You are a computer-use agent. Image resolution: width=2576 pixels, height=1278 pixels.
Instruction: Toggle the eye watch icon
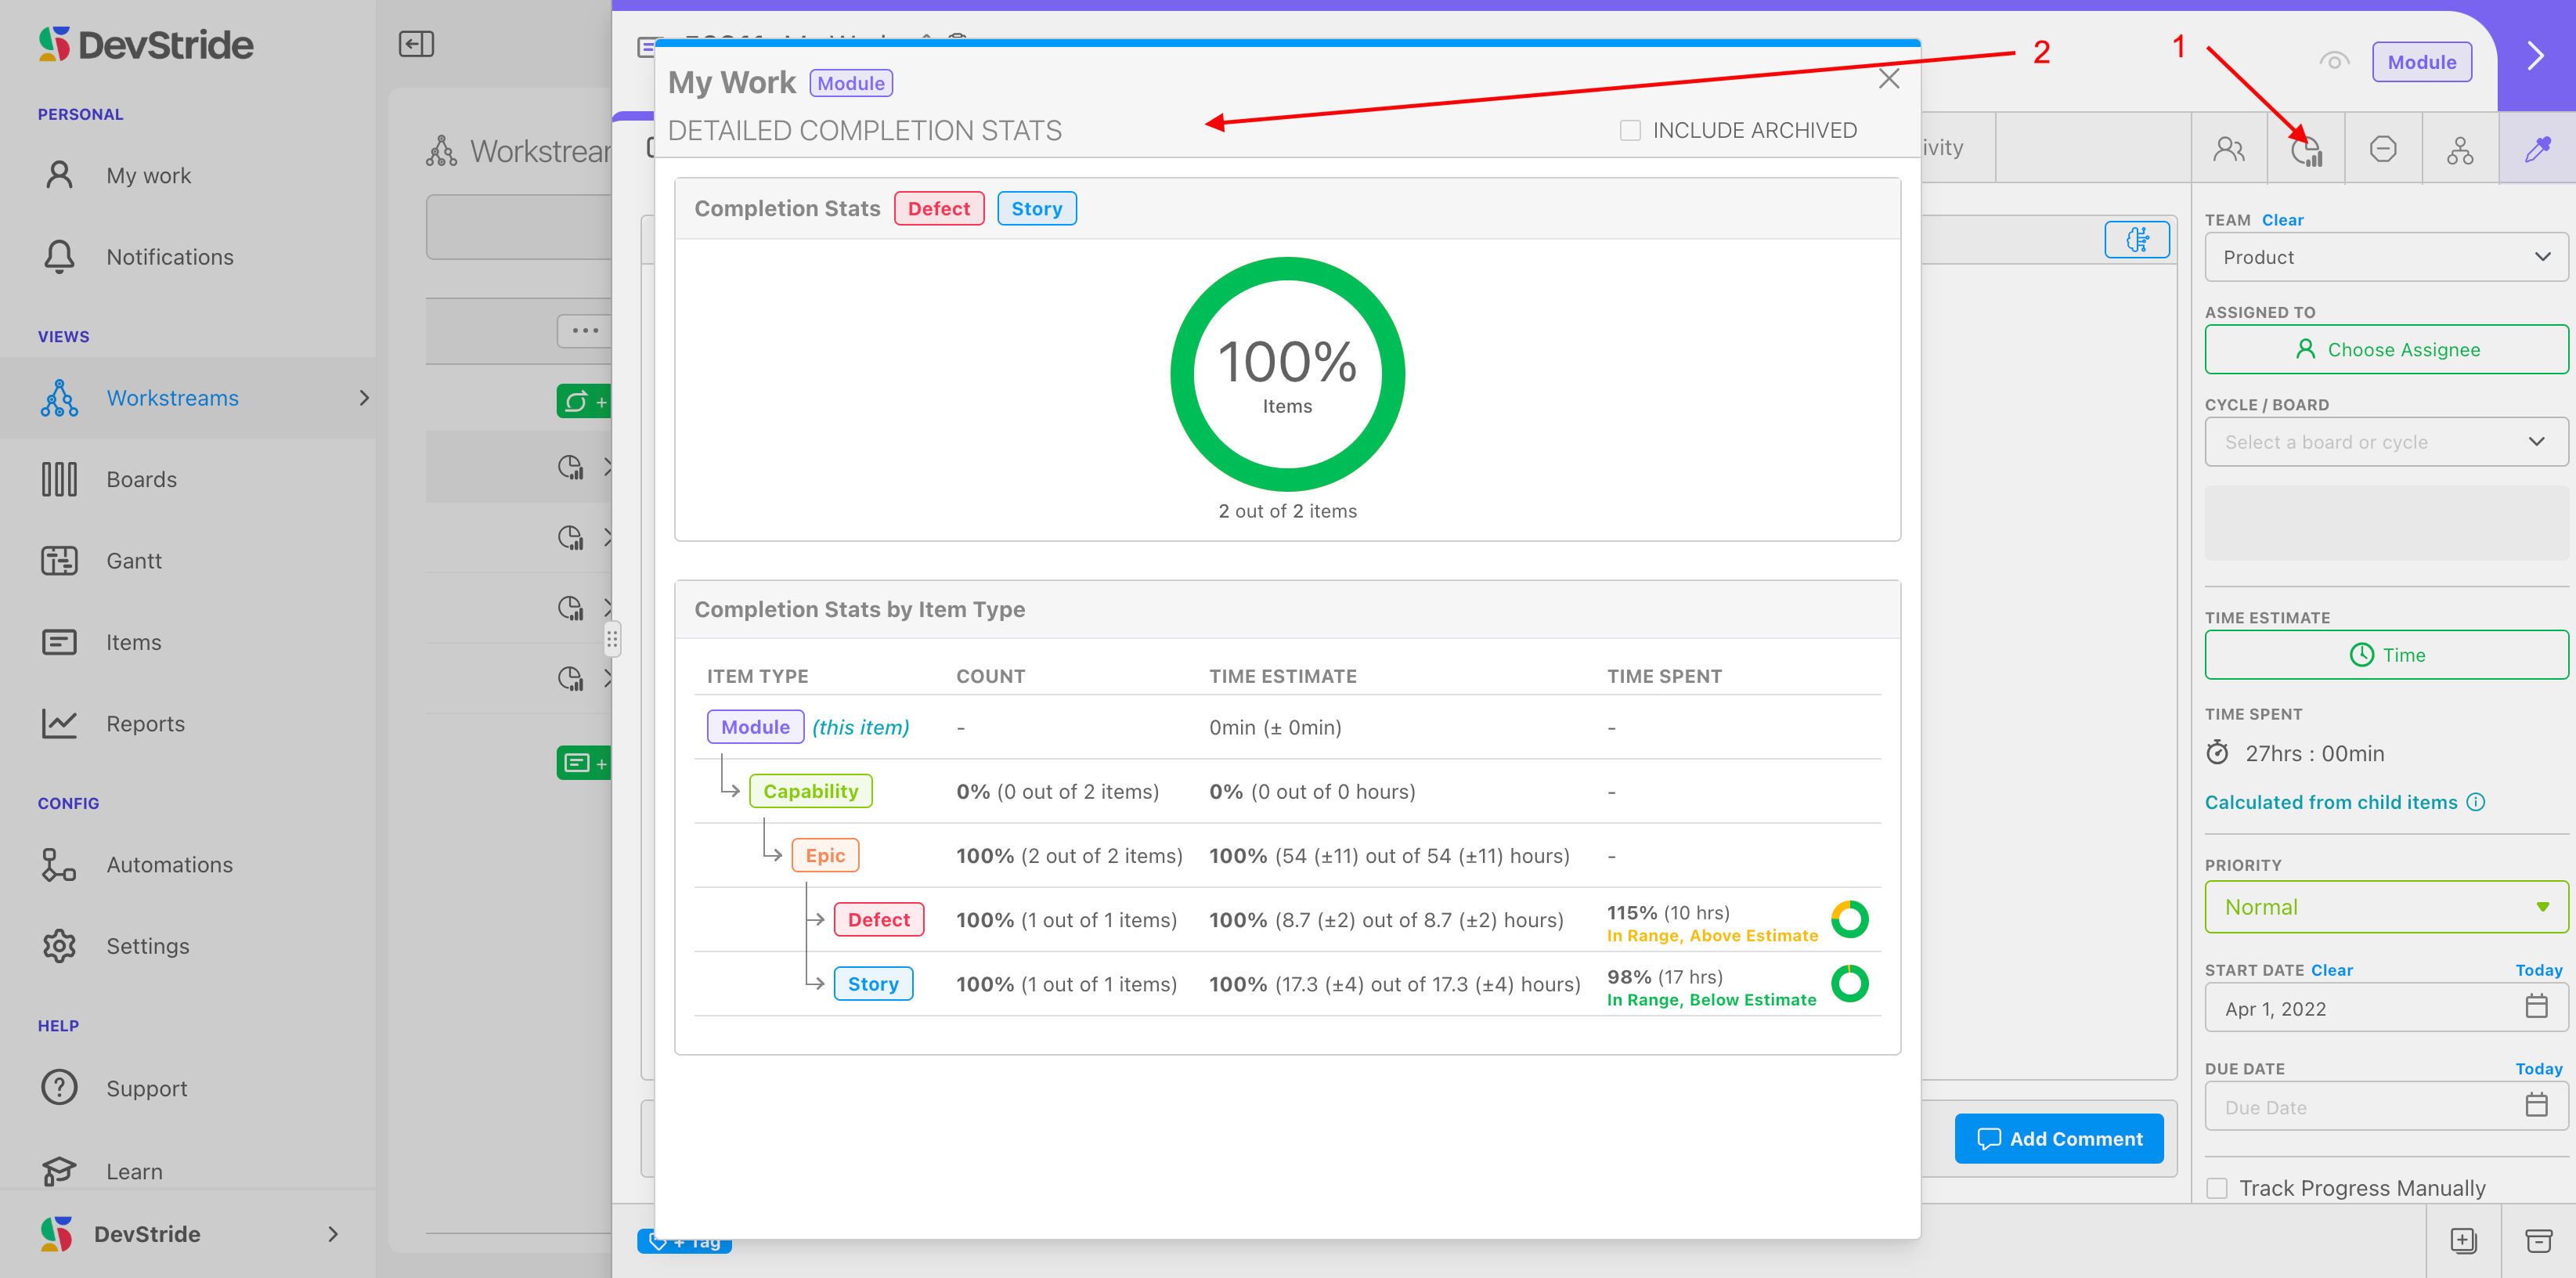pos(2333,62)
